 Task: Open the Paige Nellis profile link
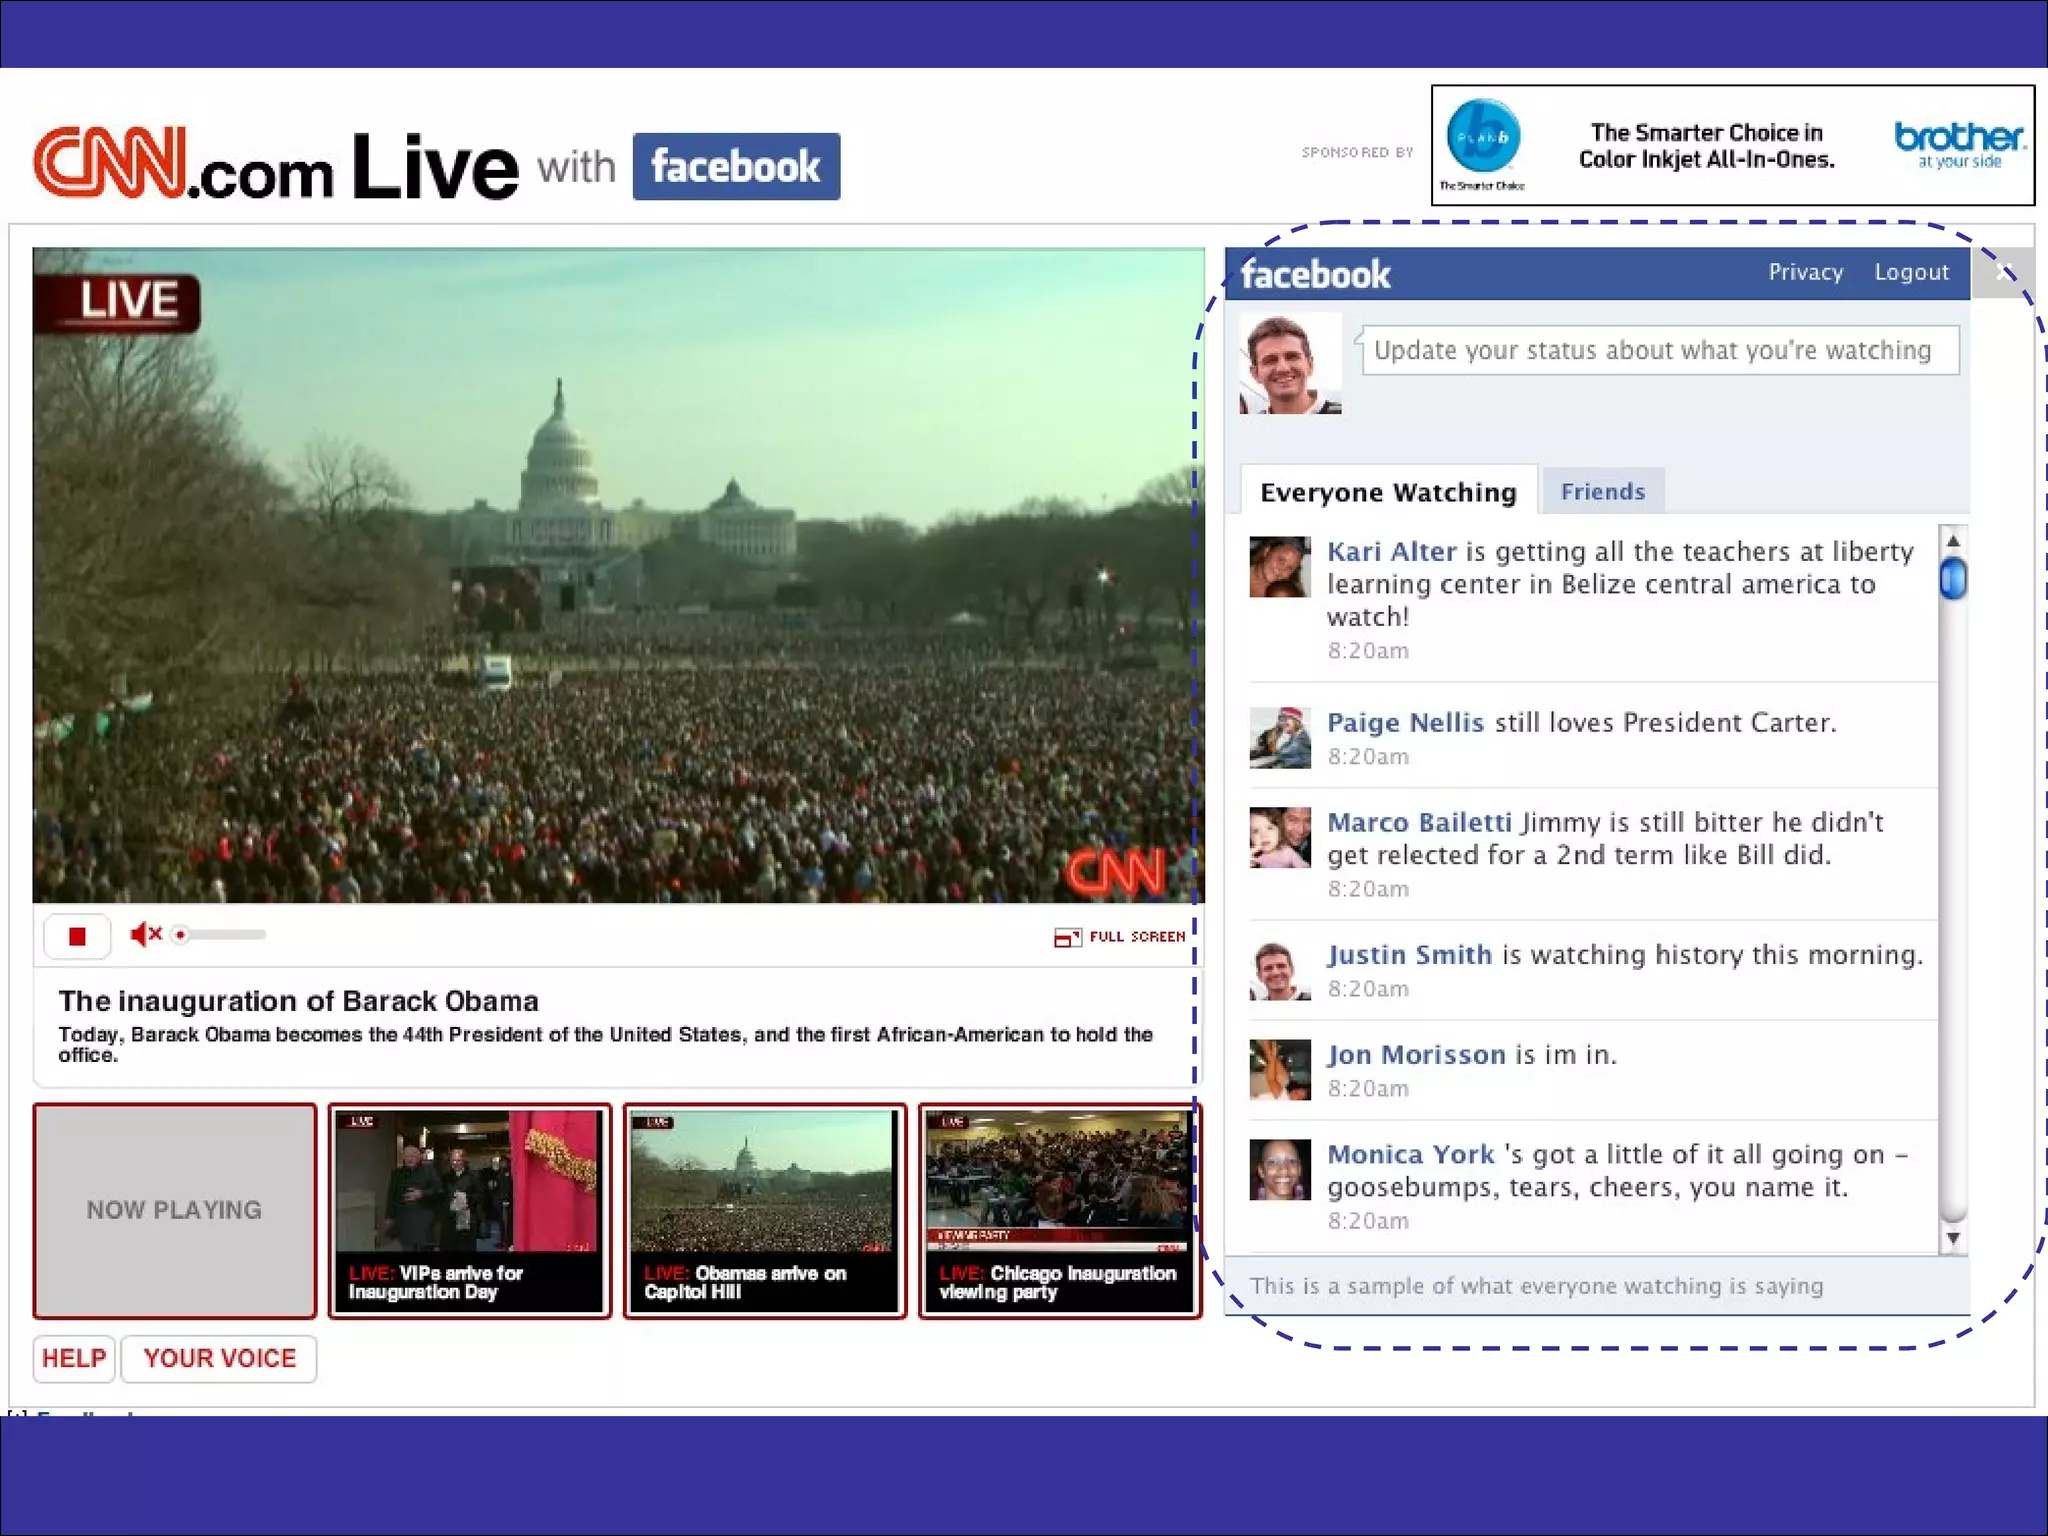(x=1404, y=722)
